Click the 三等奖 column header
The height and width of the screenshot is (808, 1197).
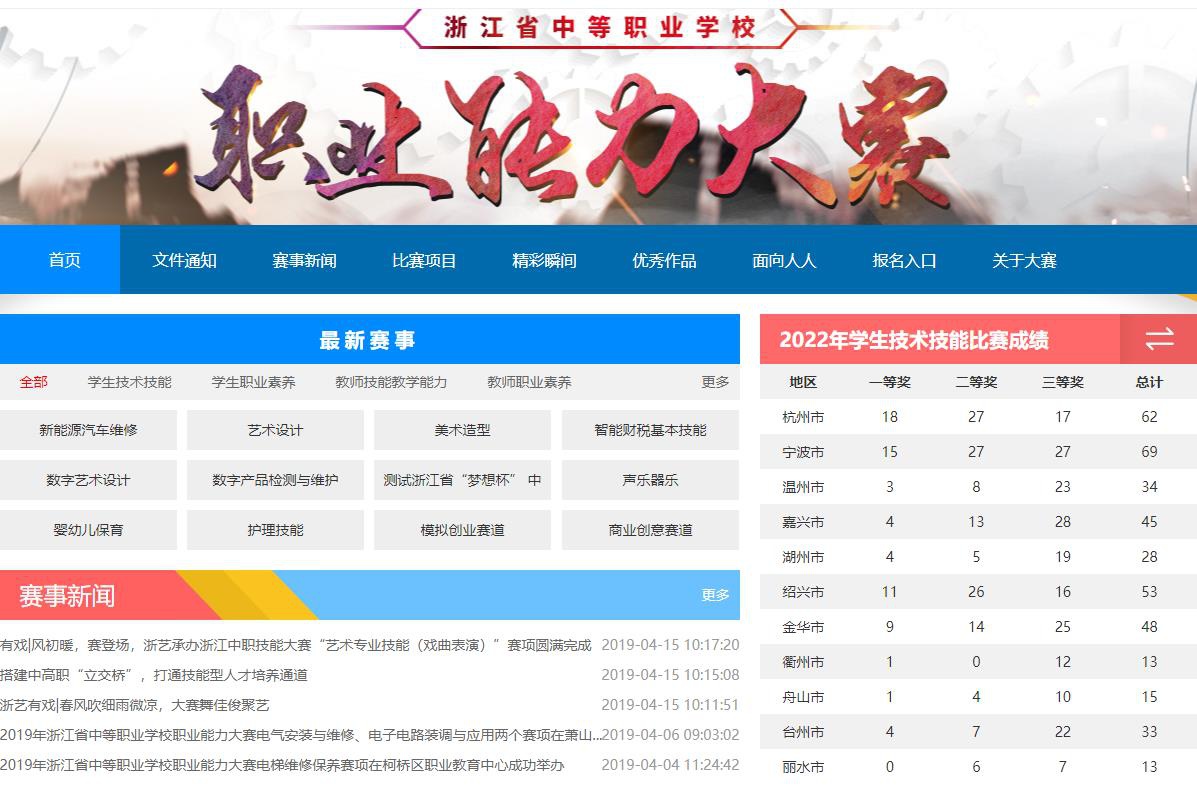[1063, 382]
